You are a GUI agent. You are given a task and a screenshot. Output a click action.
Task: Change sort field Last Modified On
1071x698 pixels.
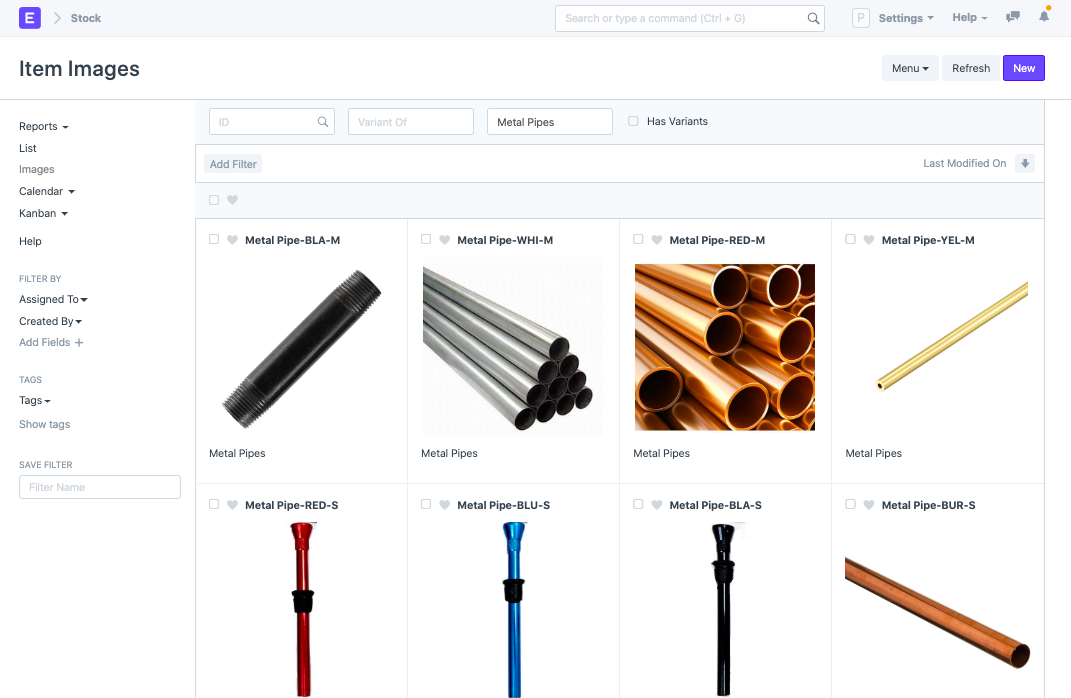coord(964,163)
